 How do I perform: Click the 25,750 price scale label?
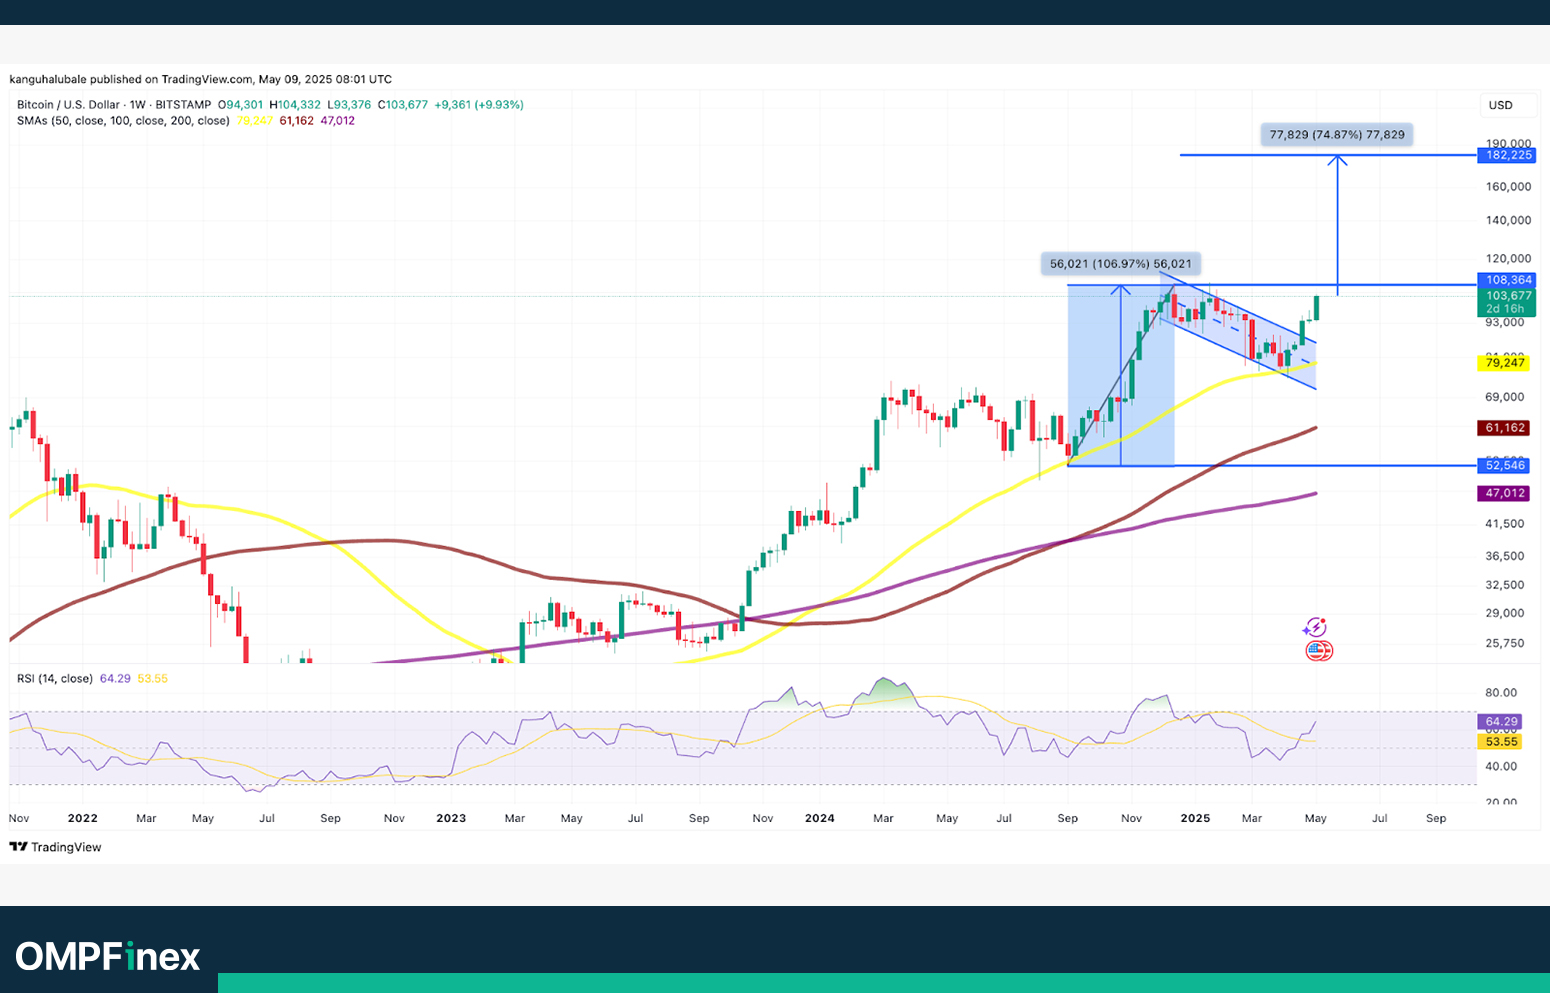(1505, 644)
